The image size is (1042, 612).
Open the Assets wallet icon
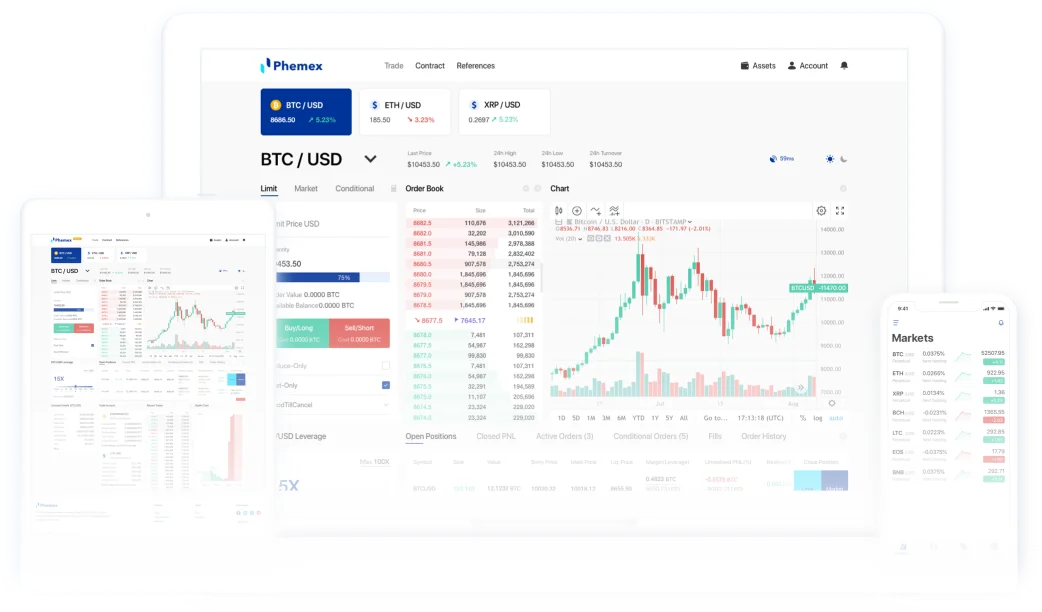pyautogui.click(x=745, y=66)
